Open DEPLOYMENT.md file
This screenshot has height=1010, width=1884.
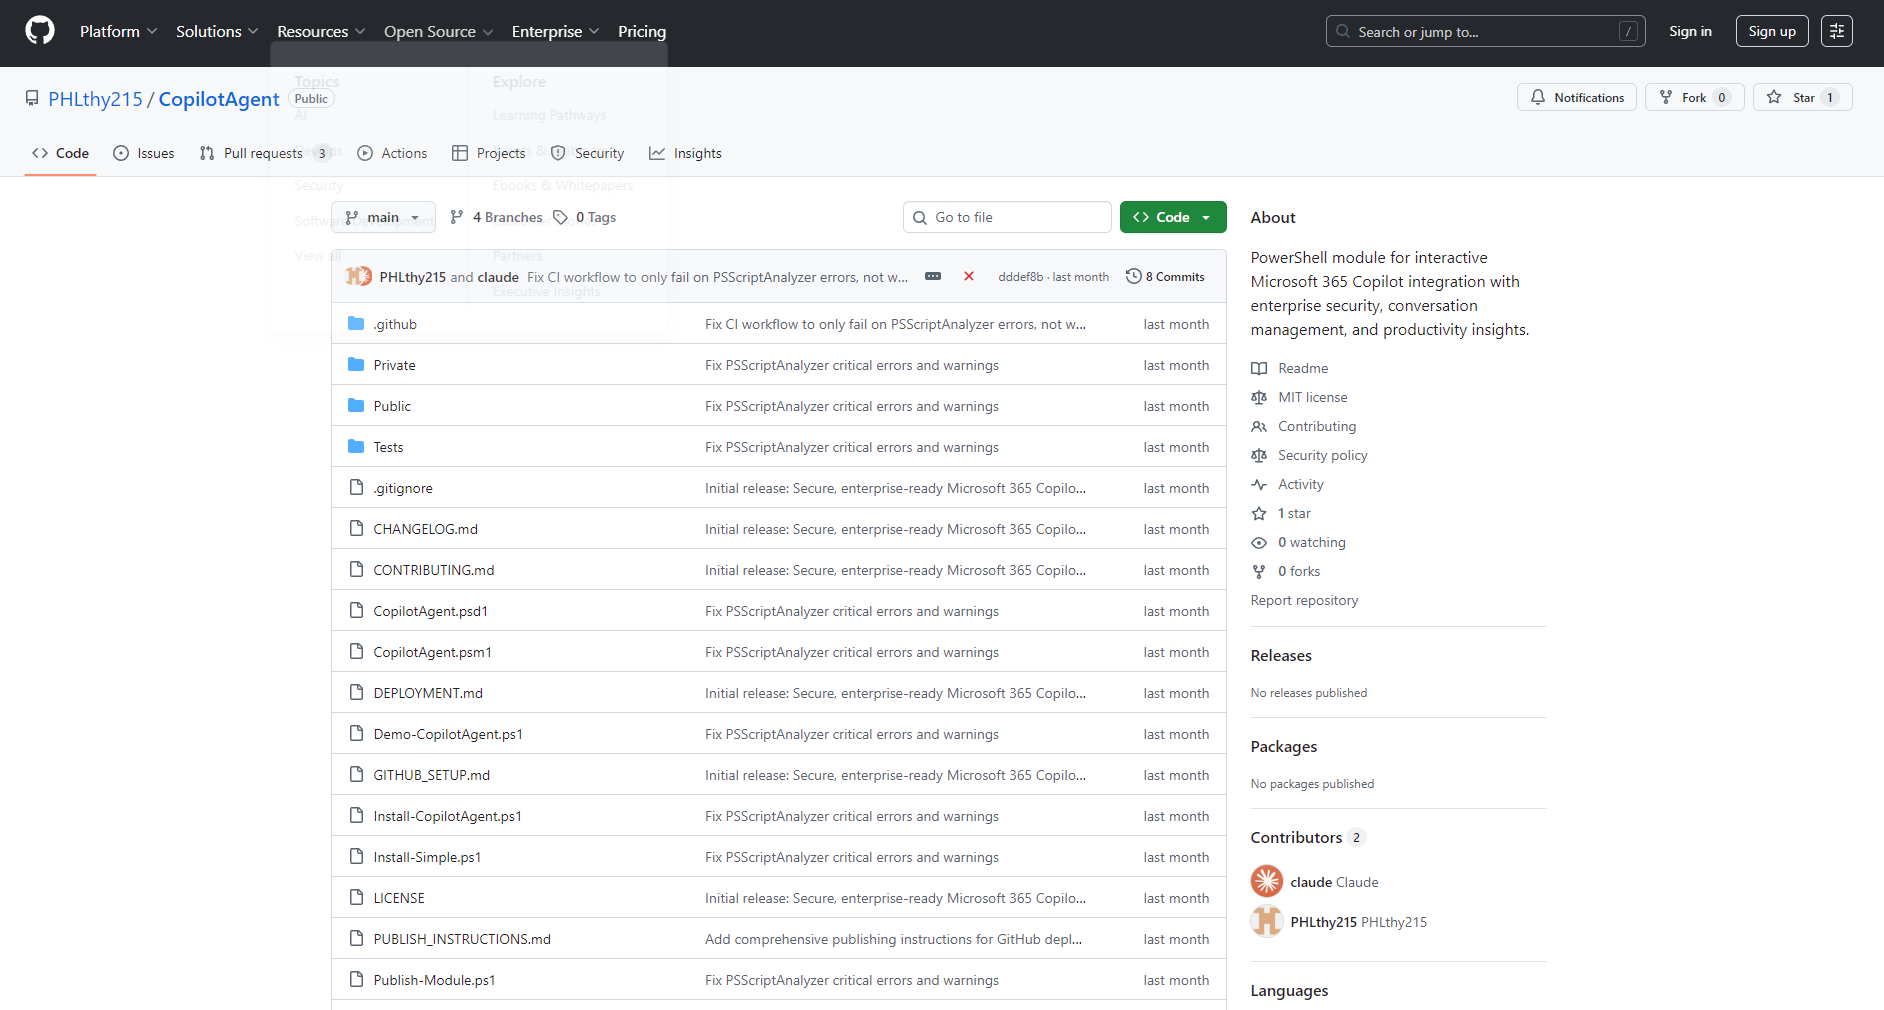428,693
